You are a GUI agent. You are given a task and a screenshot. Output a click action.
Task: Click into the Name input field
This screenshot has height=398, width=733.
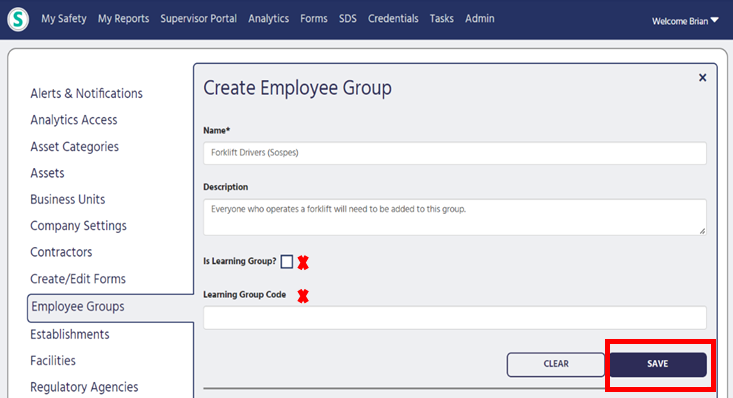tap(454, 153)
